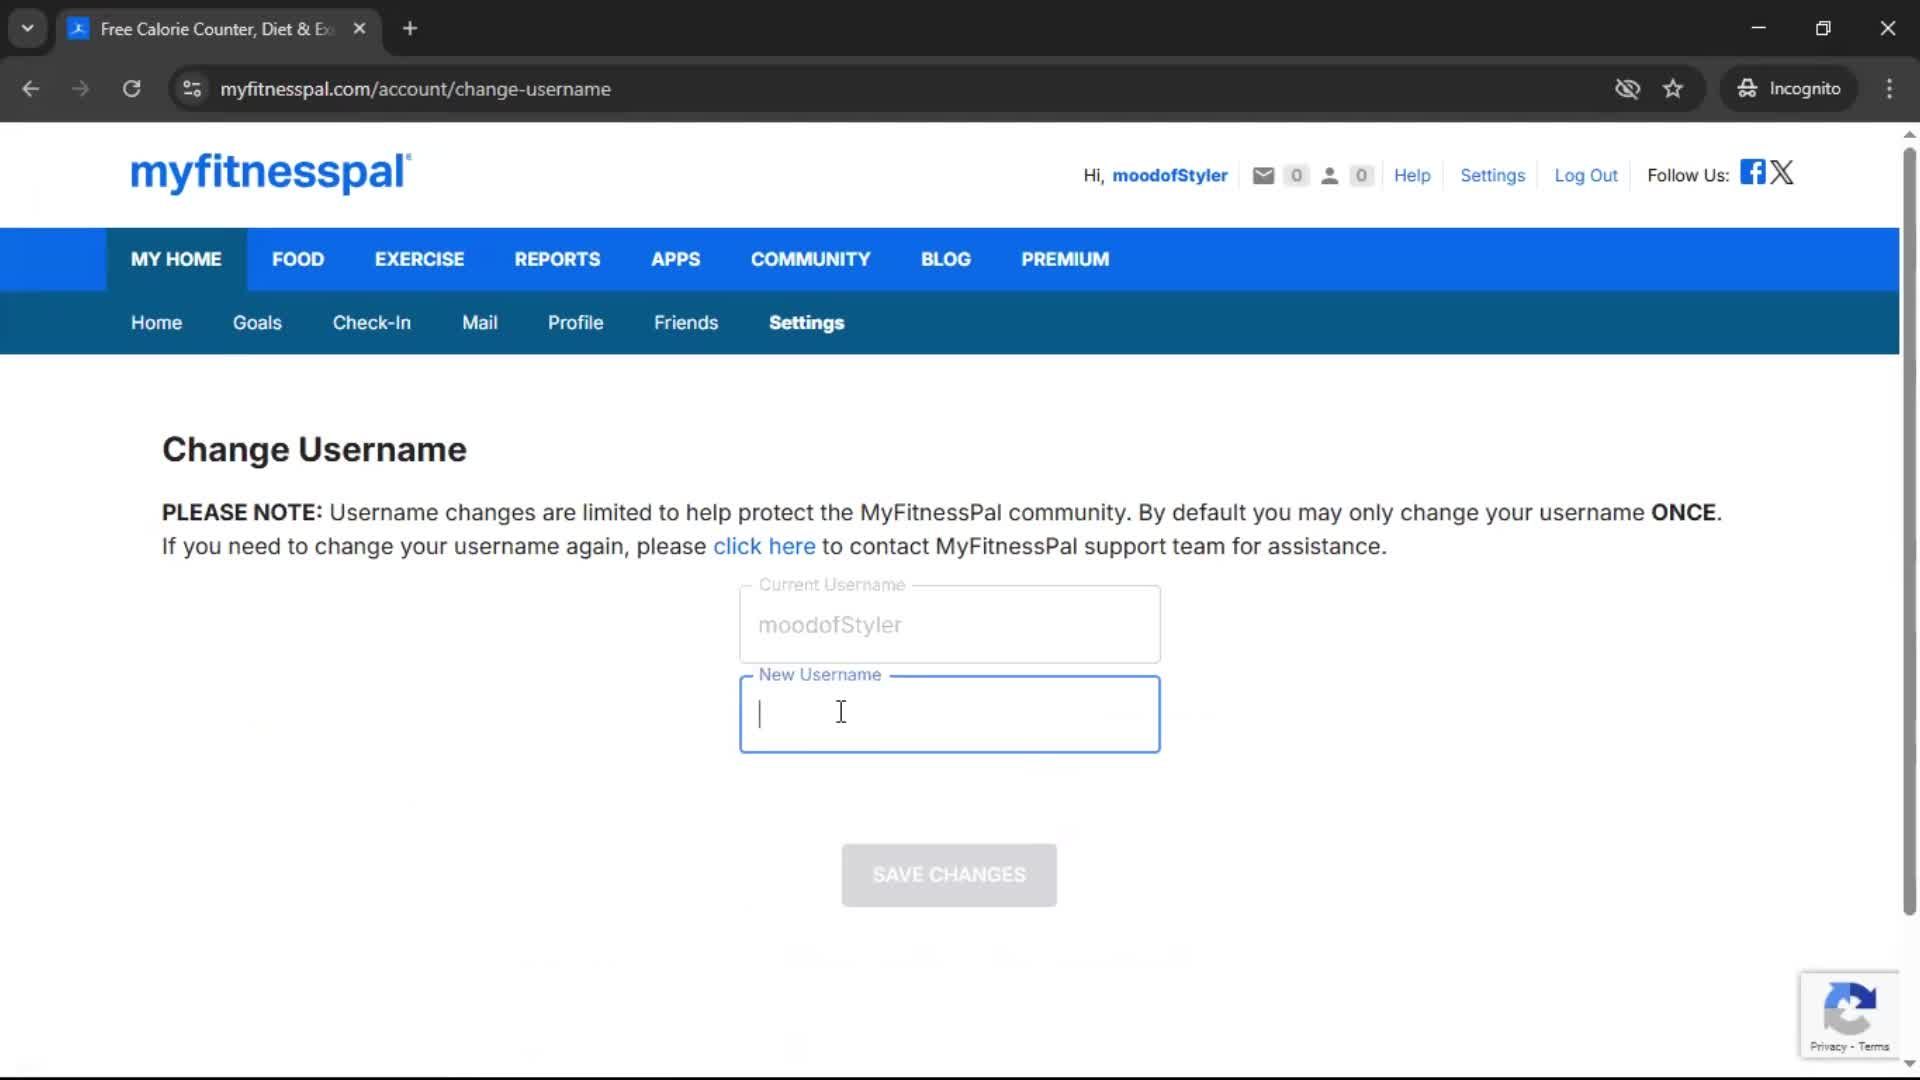This screenshot has height=1080, width=1920.
Task: Click the third-party cookies blocked eye icon
Action: [1627, 89]
